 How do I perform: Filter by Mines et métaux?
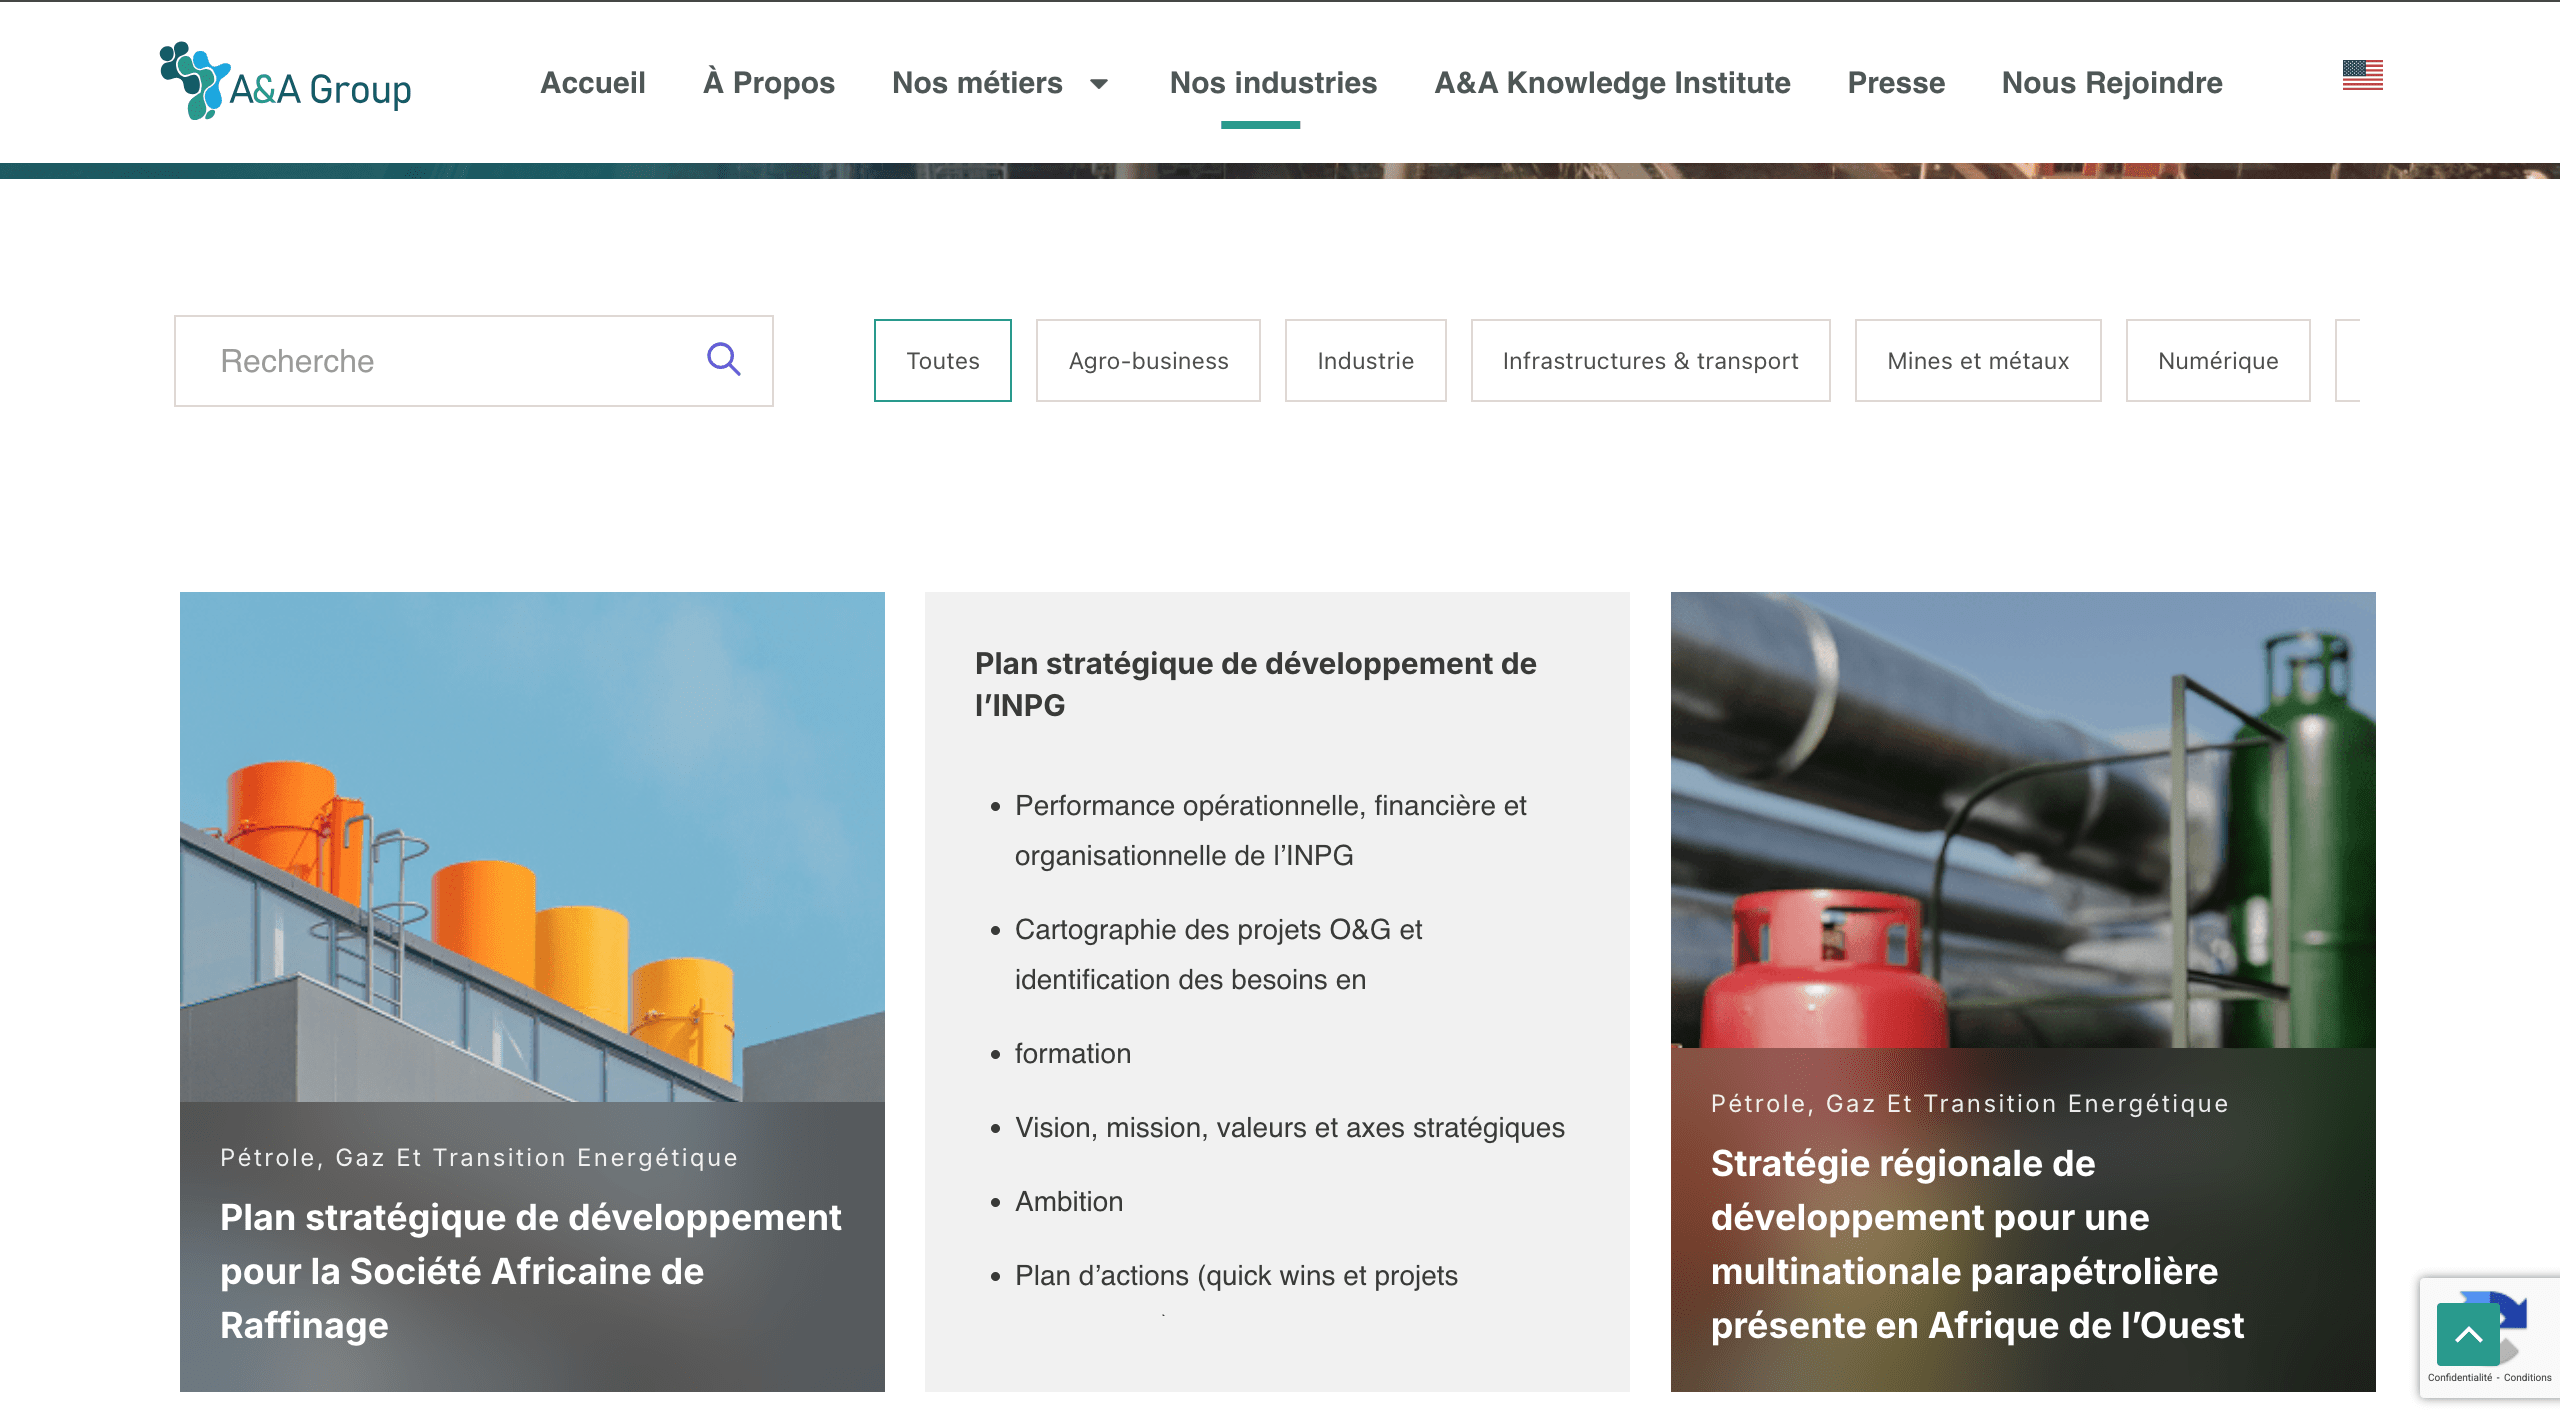click(x=1977, y=361)
